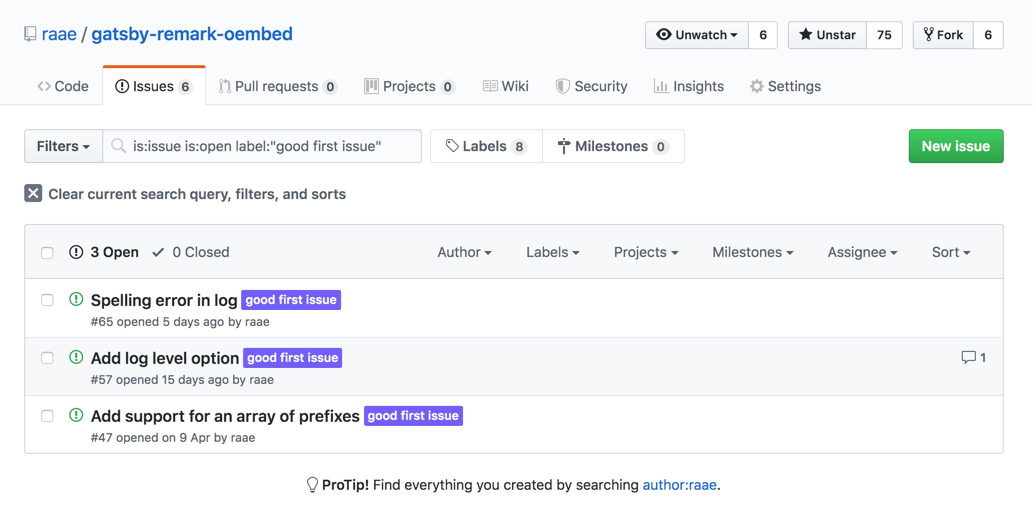Click the 3 Open issues filter
Image resolution: width=1033 pixels, height=517 pixels.
click(104, 252)
